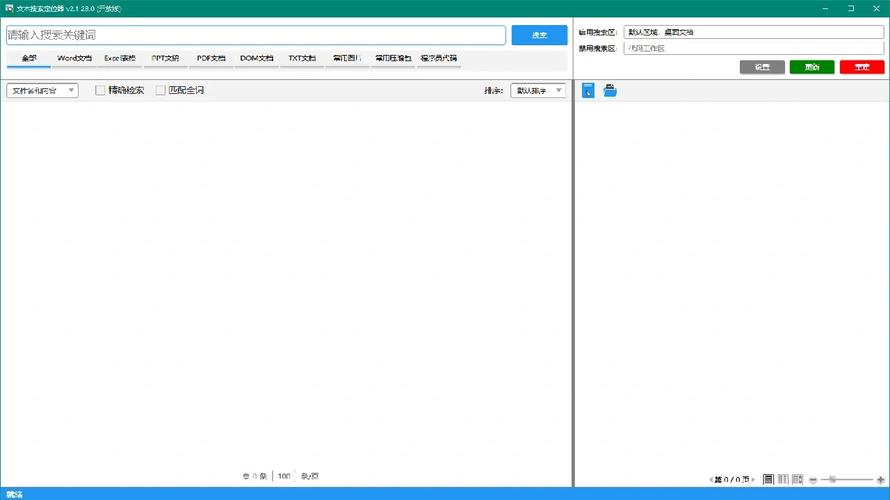Go to previous page arrow
The width and height of the screenshot is (890, 500).
pos(712,480)
